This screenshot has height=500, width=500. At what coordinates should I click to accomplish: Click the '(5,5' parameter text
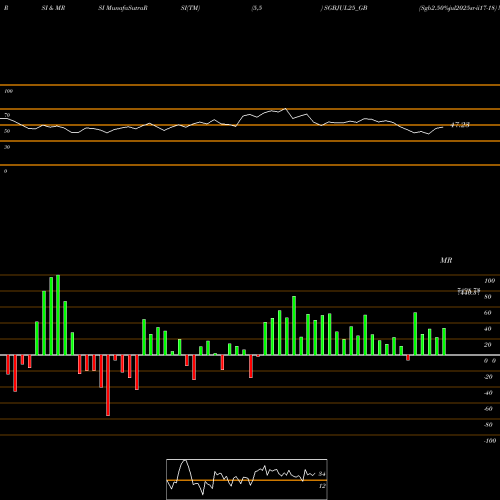tap(257, 8)
